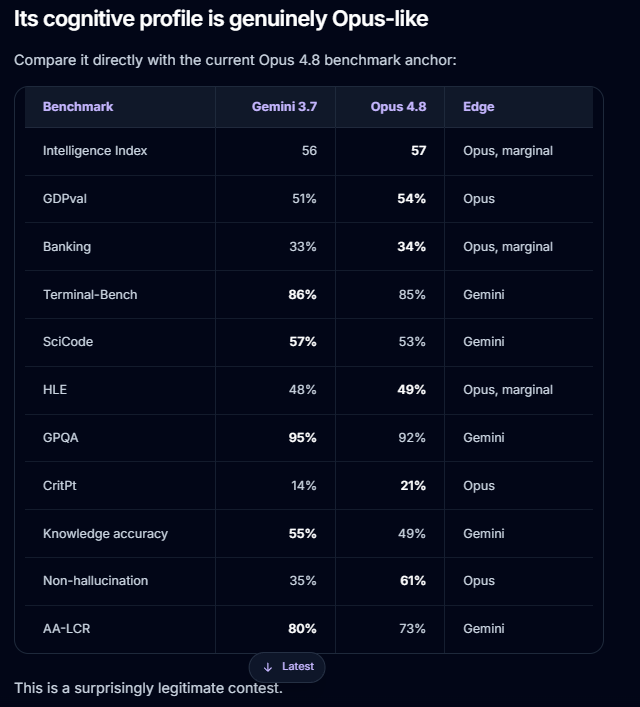Screen dimensions: 640x707
Task: Click the SciCode 57% Gemini score
Action: point(303,342)
